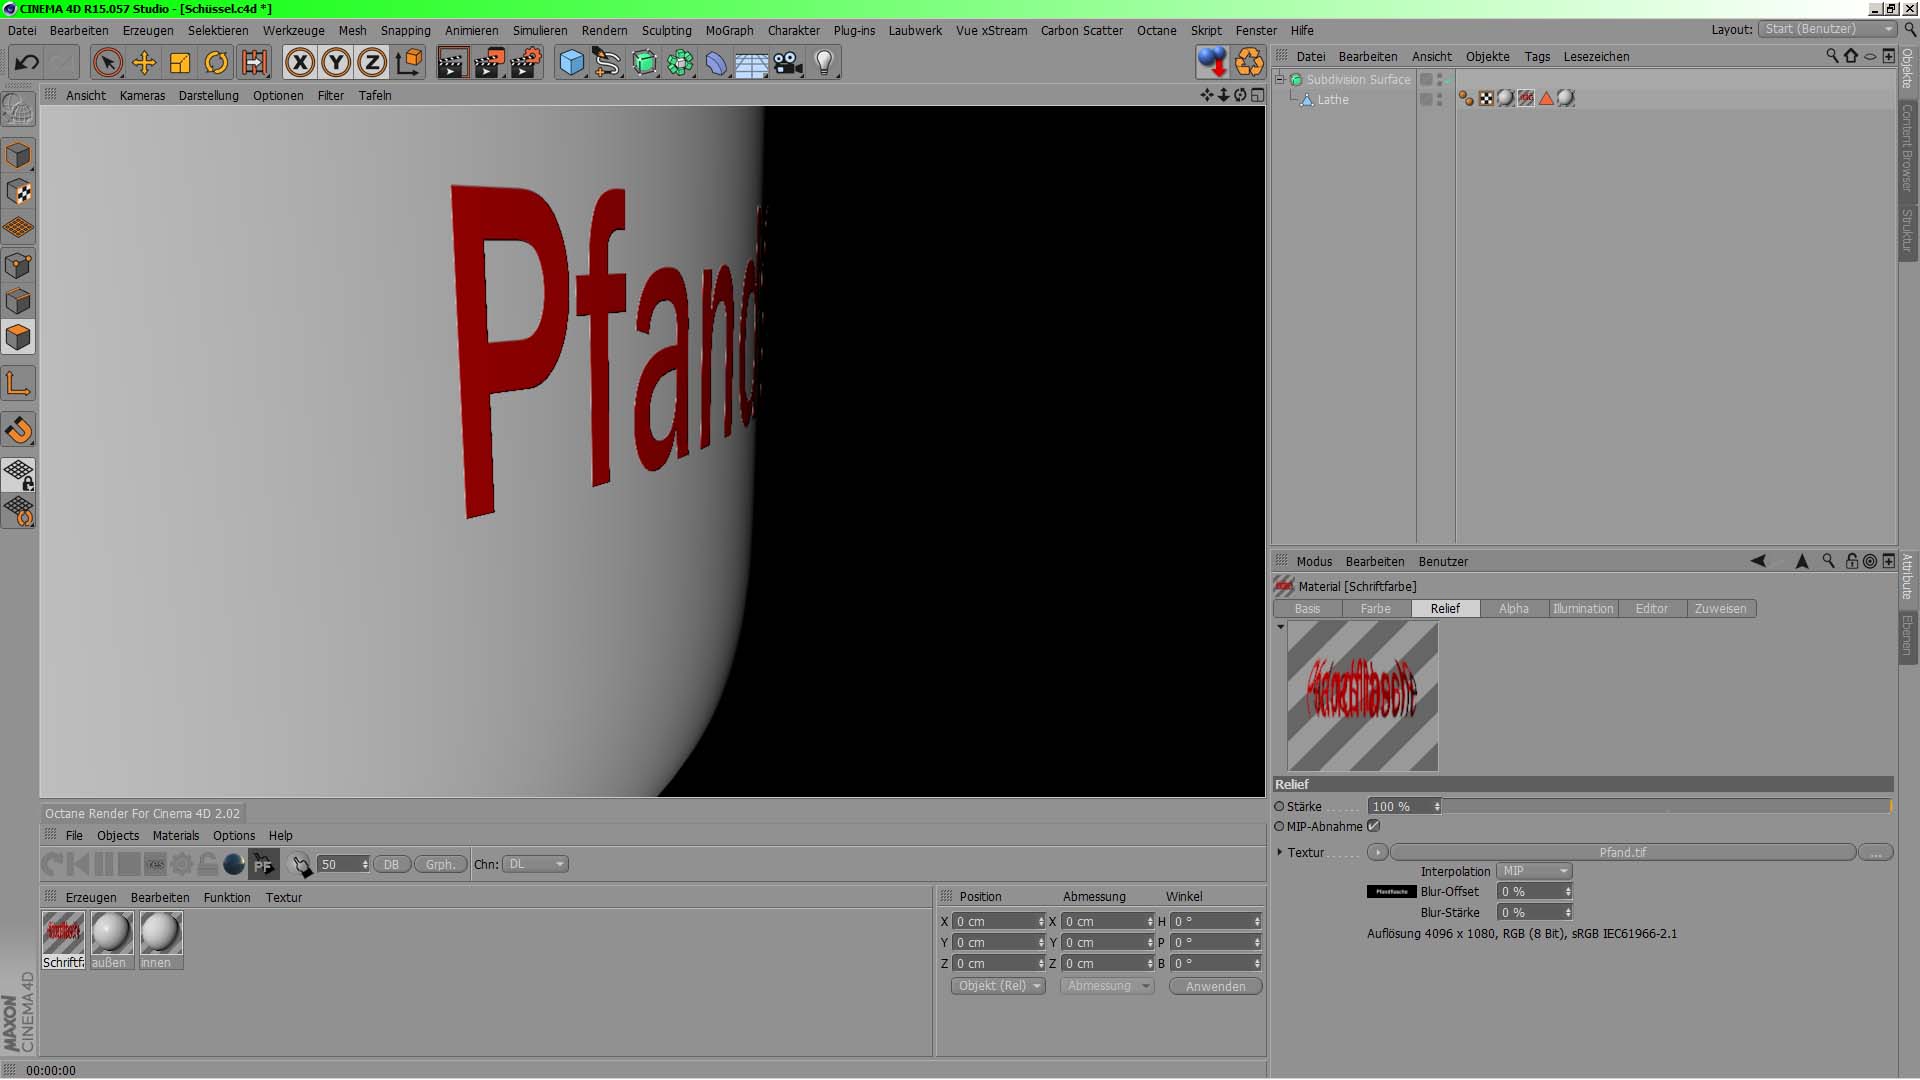1920x1080 pixels.
Task: Select the außen material thumbnail
Action: pos(111,933)
